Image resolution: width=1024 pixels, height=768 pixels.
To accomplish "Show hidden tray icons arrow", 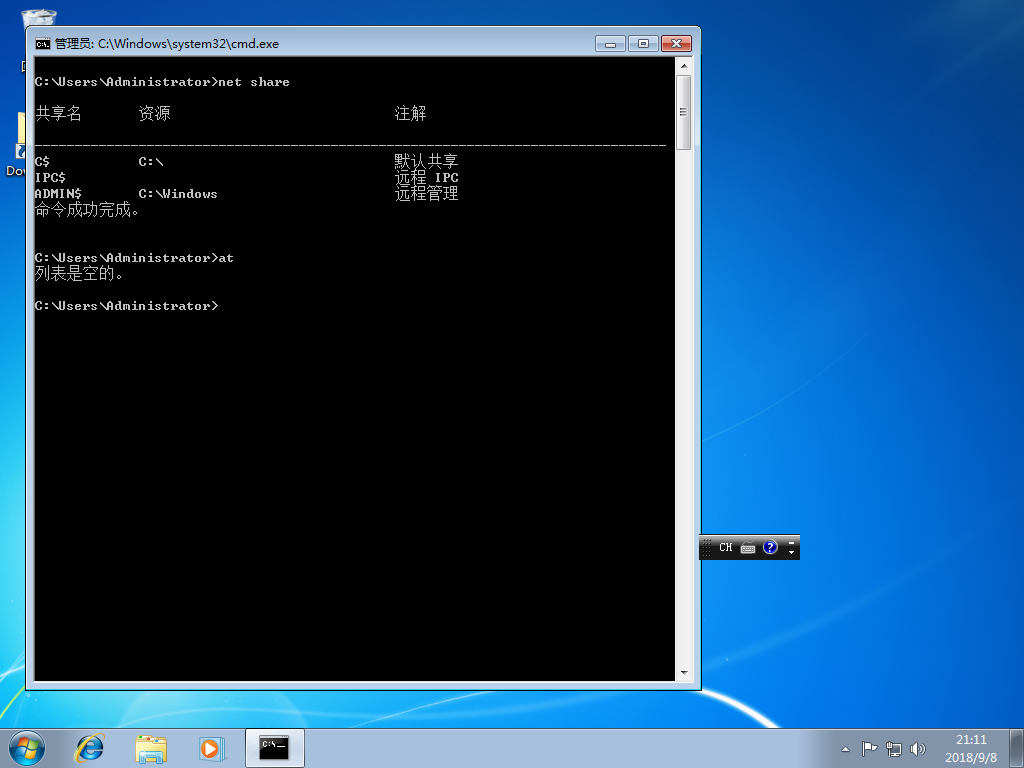I will [x=845, y=748].
